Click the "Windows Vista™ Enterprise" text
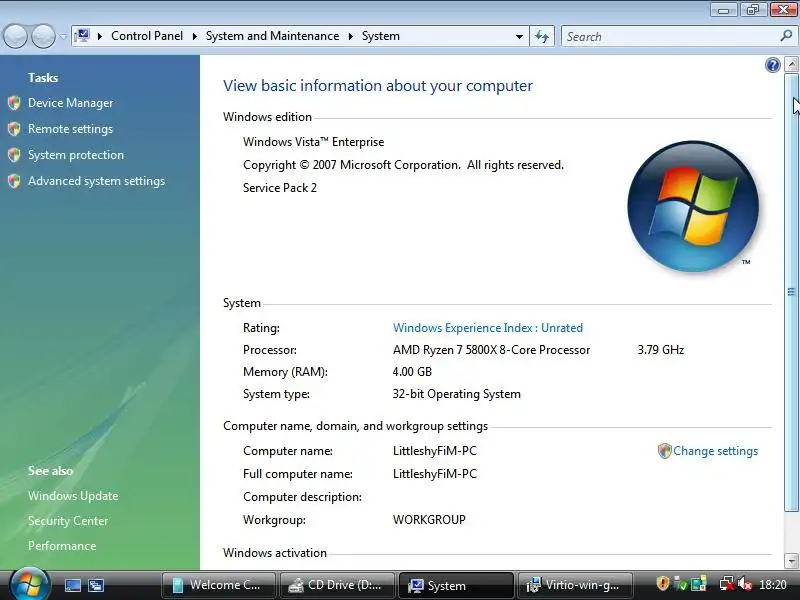This screenshot has width=800, height=600. click(x=313, y=142)
